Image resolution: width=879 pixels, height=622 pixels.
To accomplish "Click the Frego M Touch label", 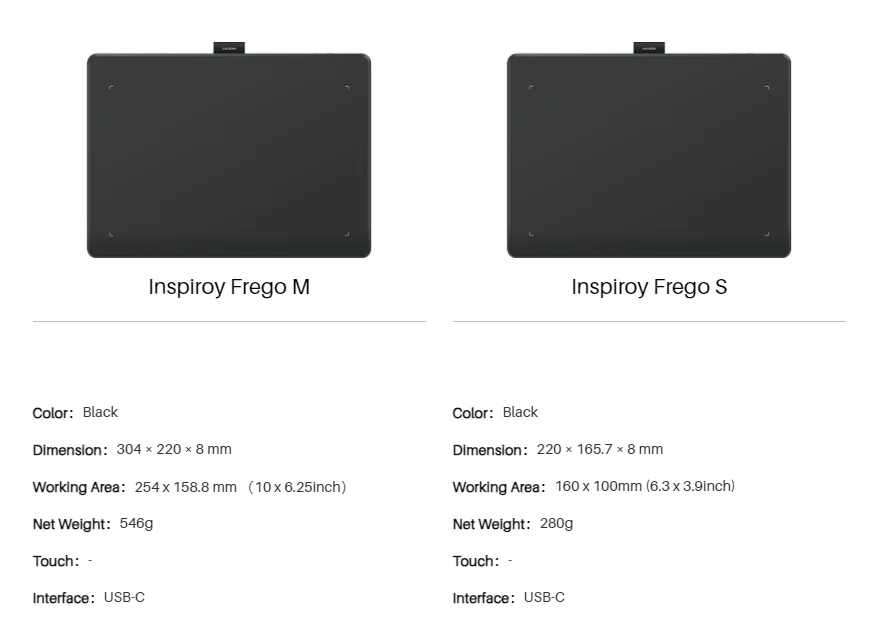I will (x=55, y=561).
